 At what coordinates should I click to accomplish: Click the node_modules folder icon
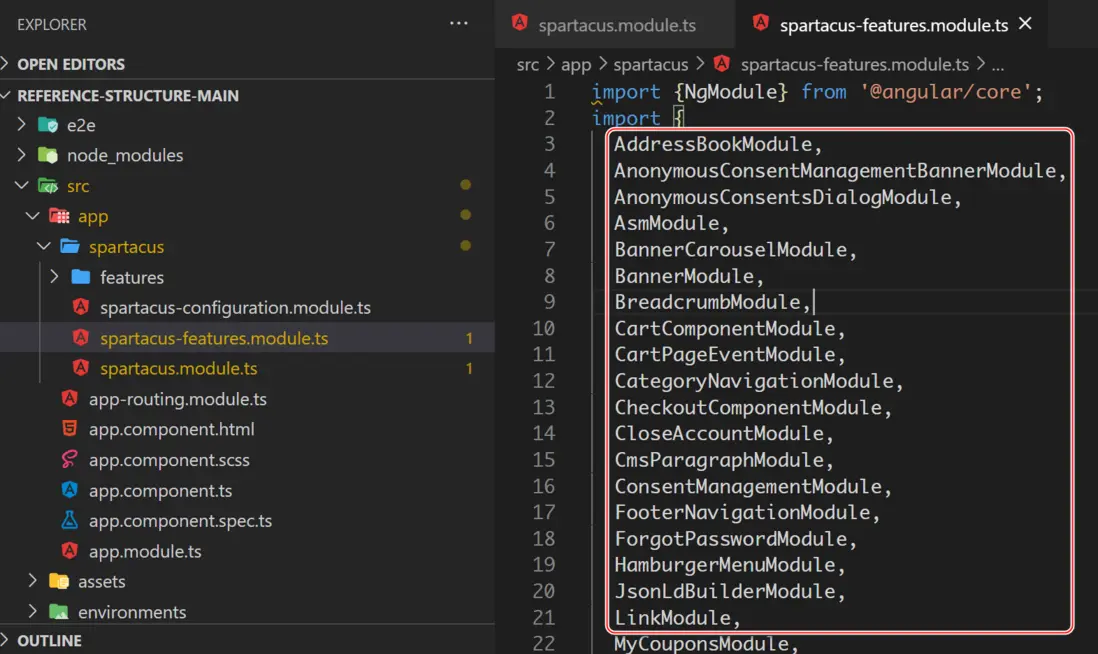[48, 155]
